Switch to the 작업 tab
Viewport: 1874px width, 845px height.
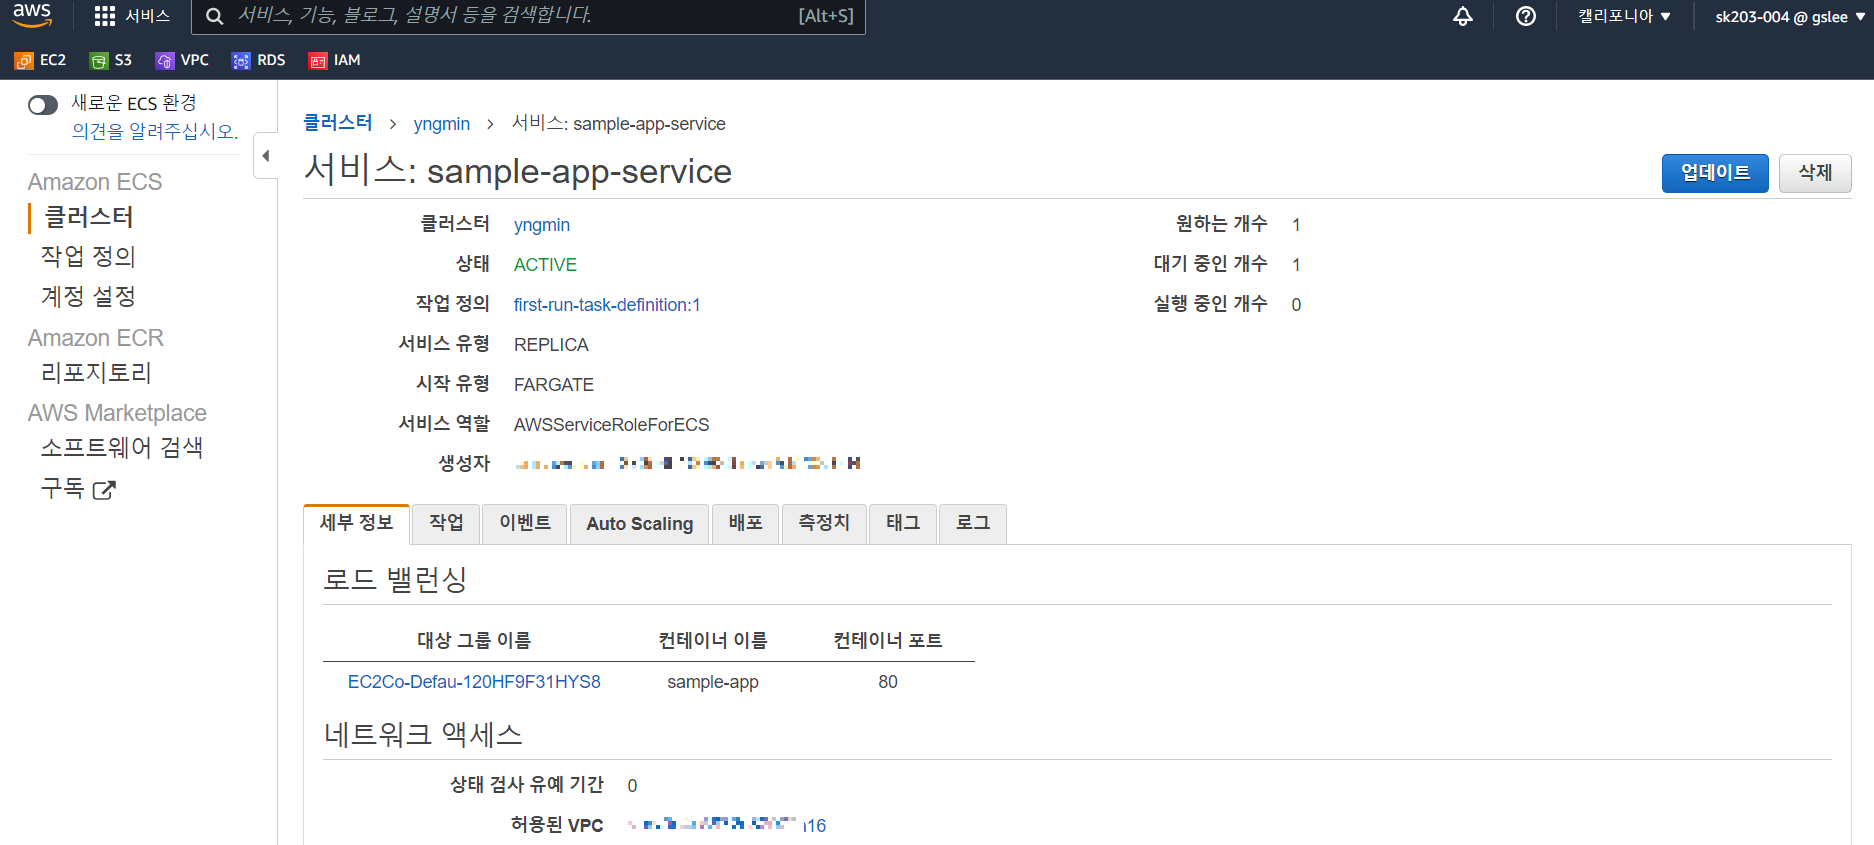click(446, 523)
